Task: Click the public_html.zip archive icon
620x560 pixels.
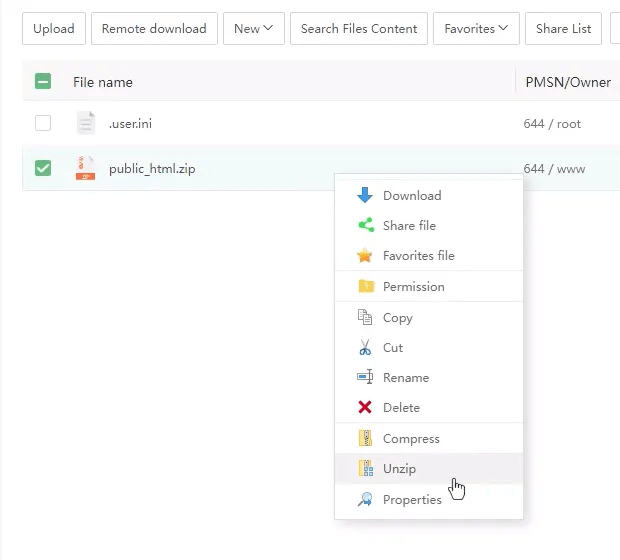Action: tap(85, 168)
